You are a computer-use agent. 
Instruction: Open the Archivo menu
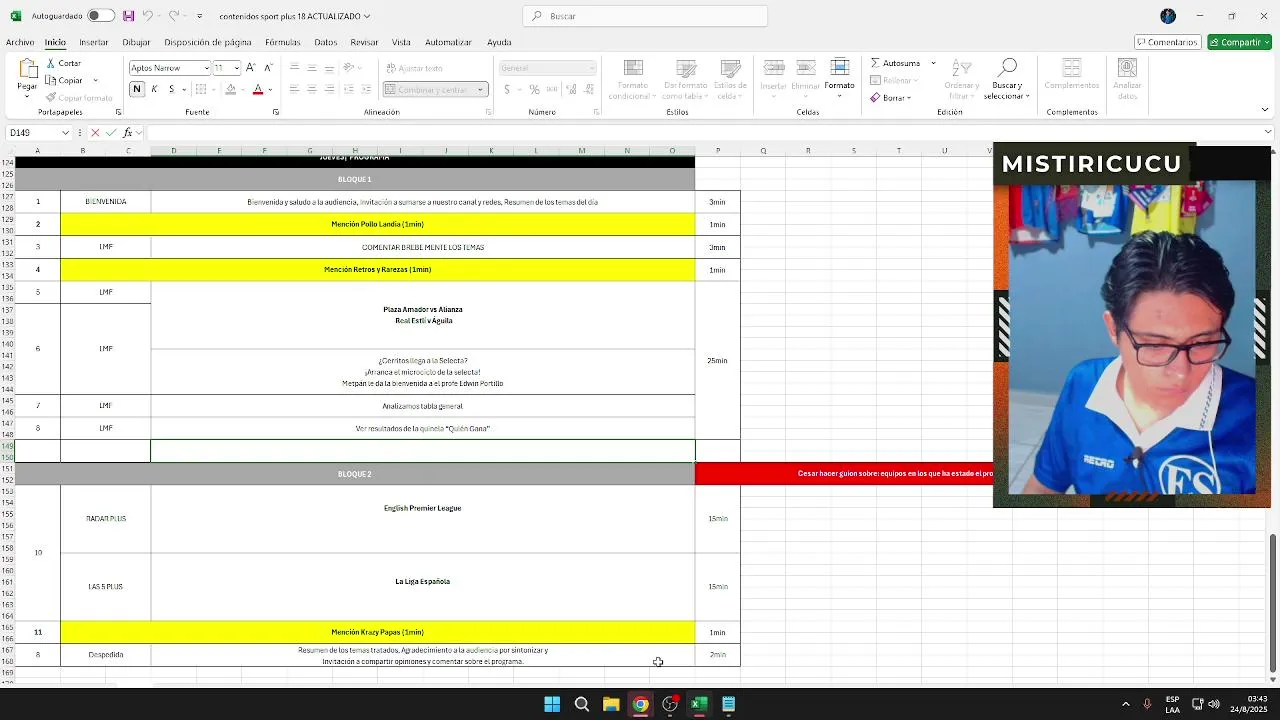(20, 42)
